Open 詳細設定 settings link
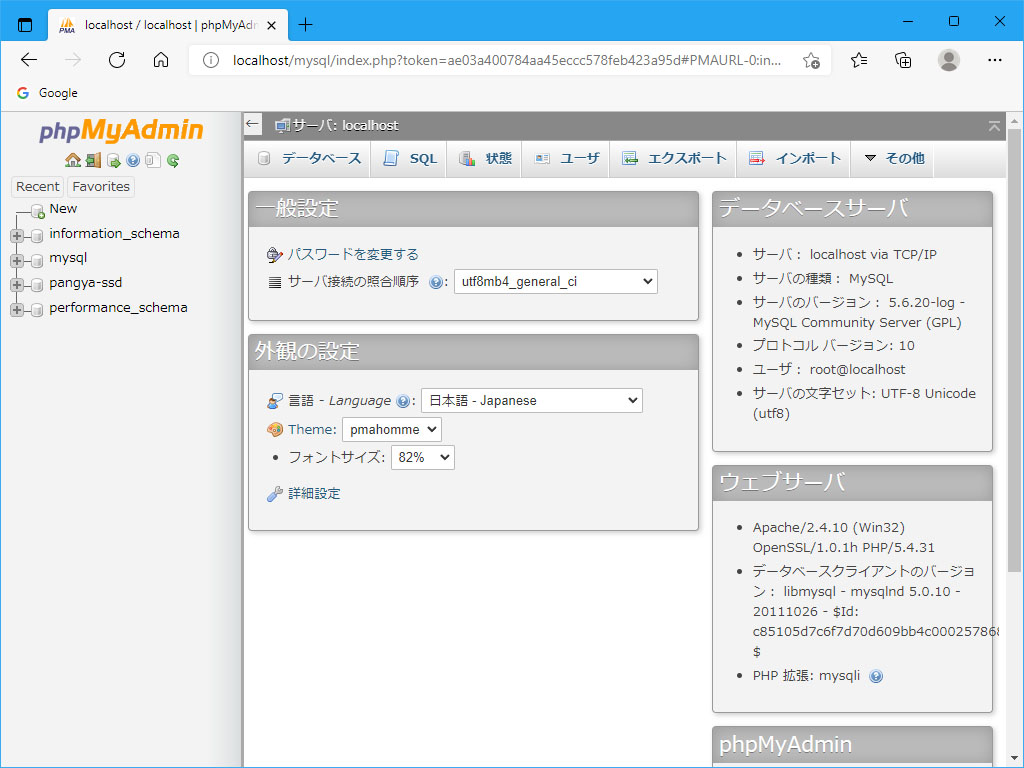1024x768 pixels. (314, 494)
